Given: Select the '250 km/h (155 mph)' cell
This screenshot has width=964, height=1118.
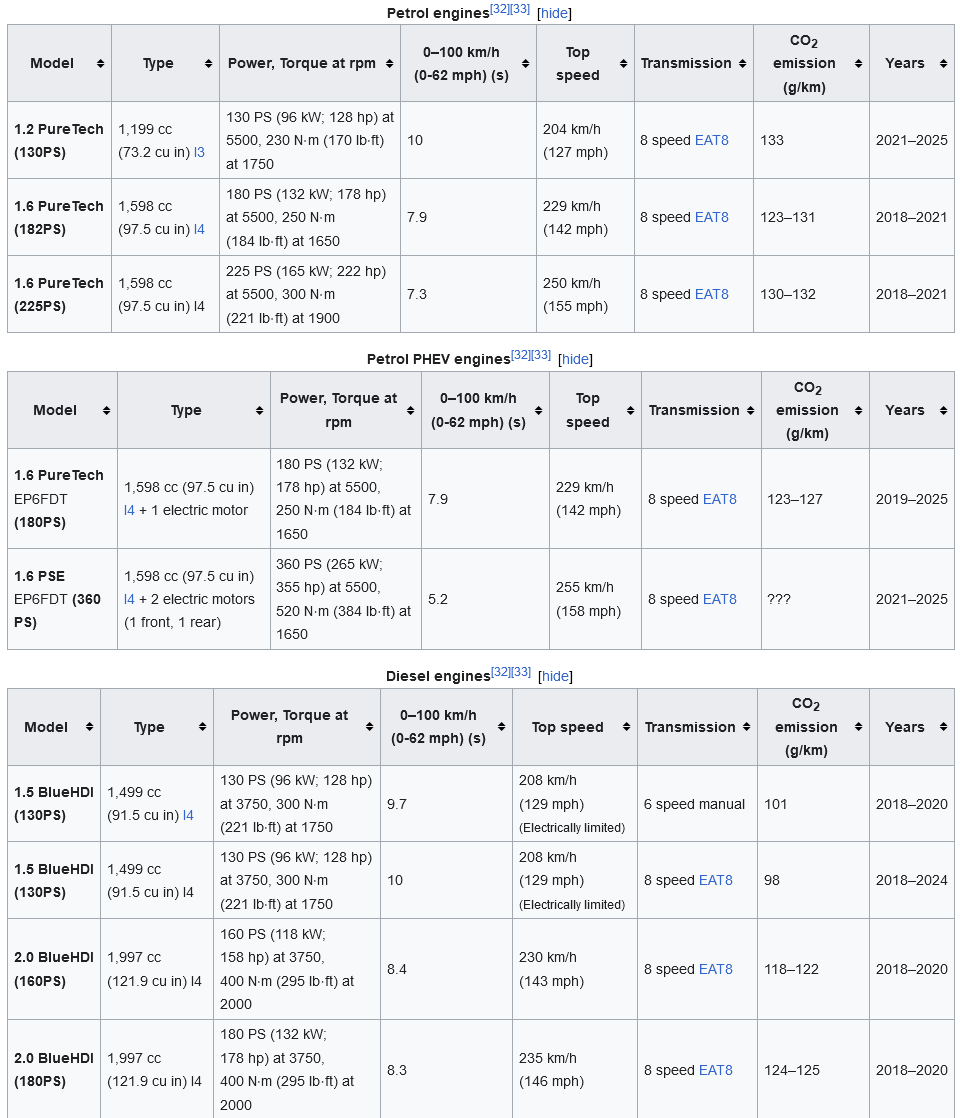Looking at the screenshot, I should pyautogui.click(x=585, y=294).
